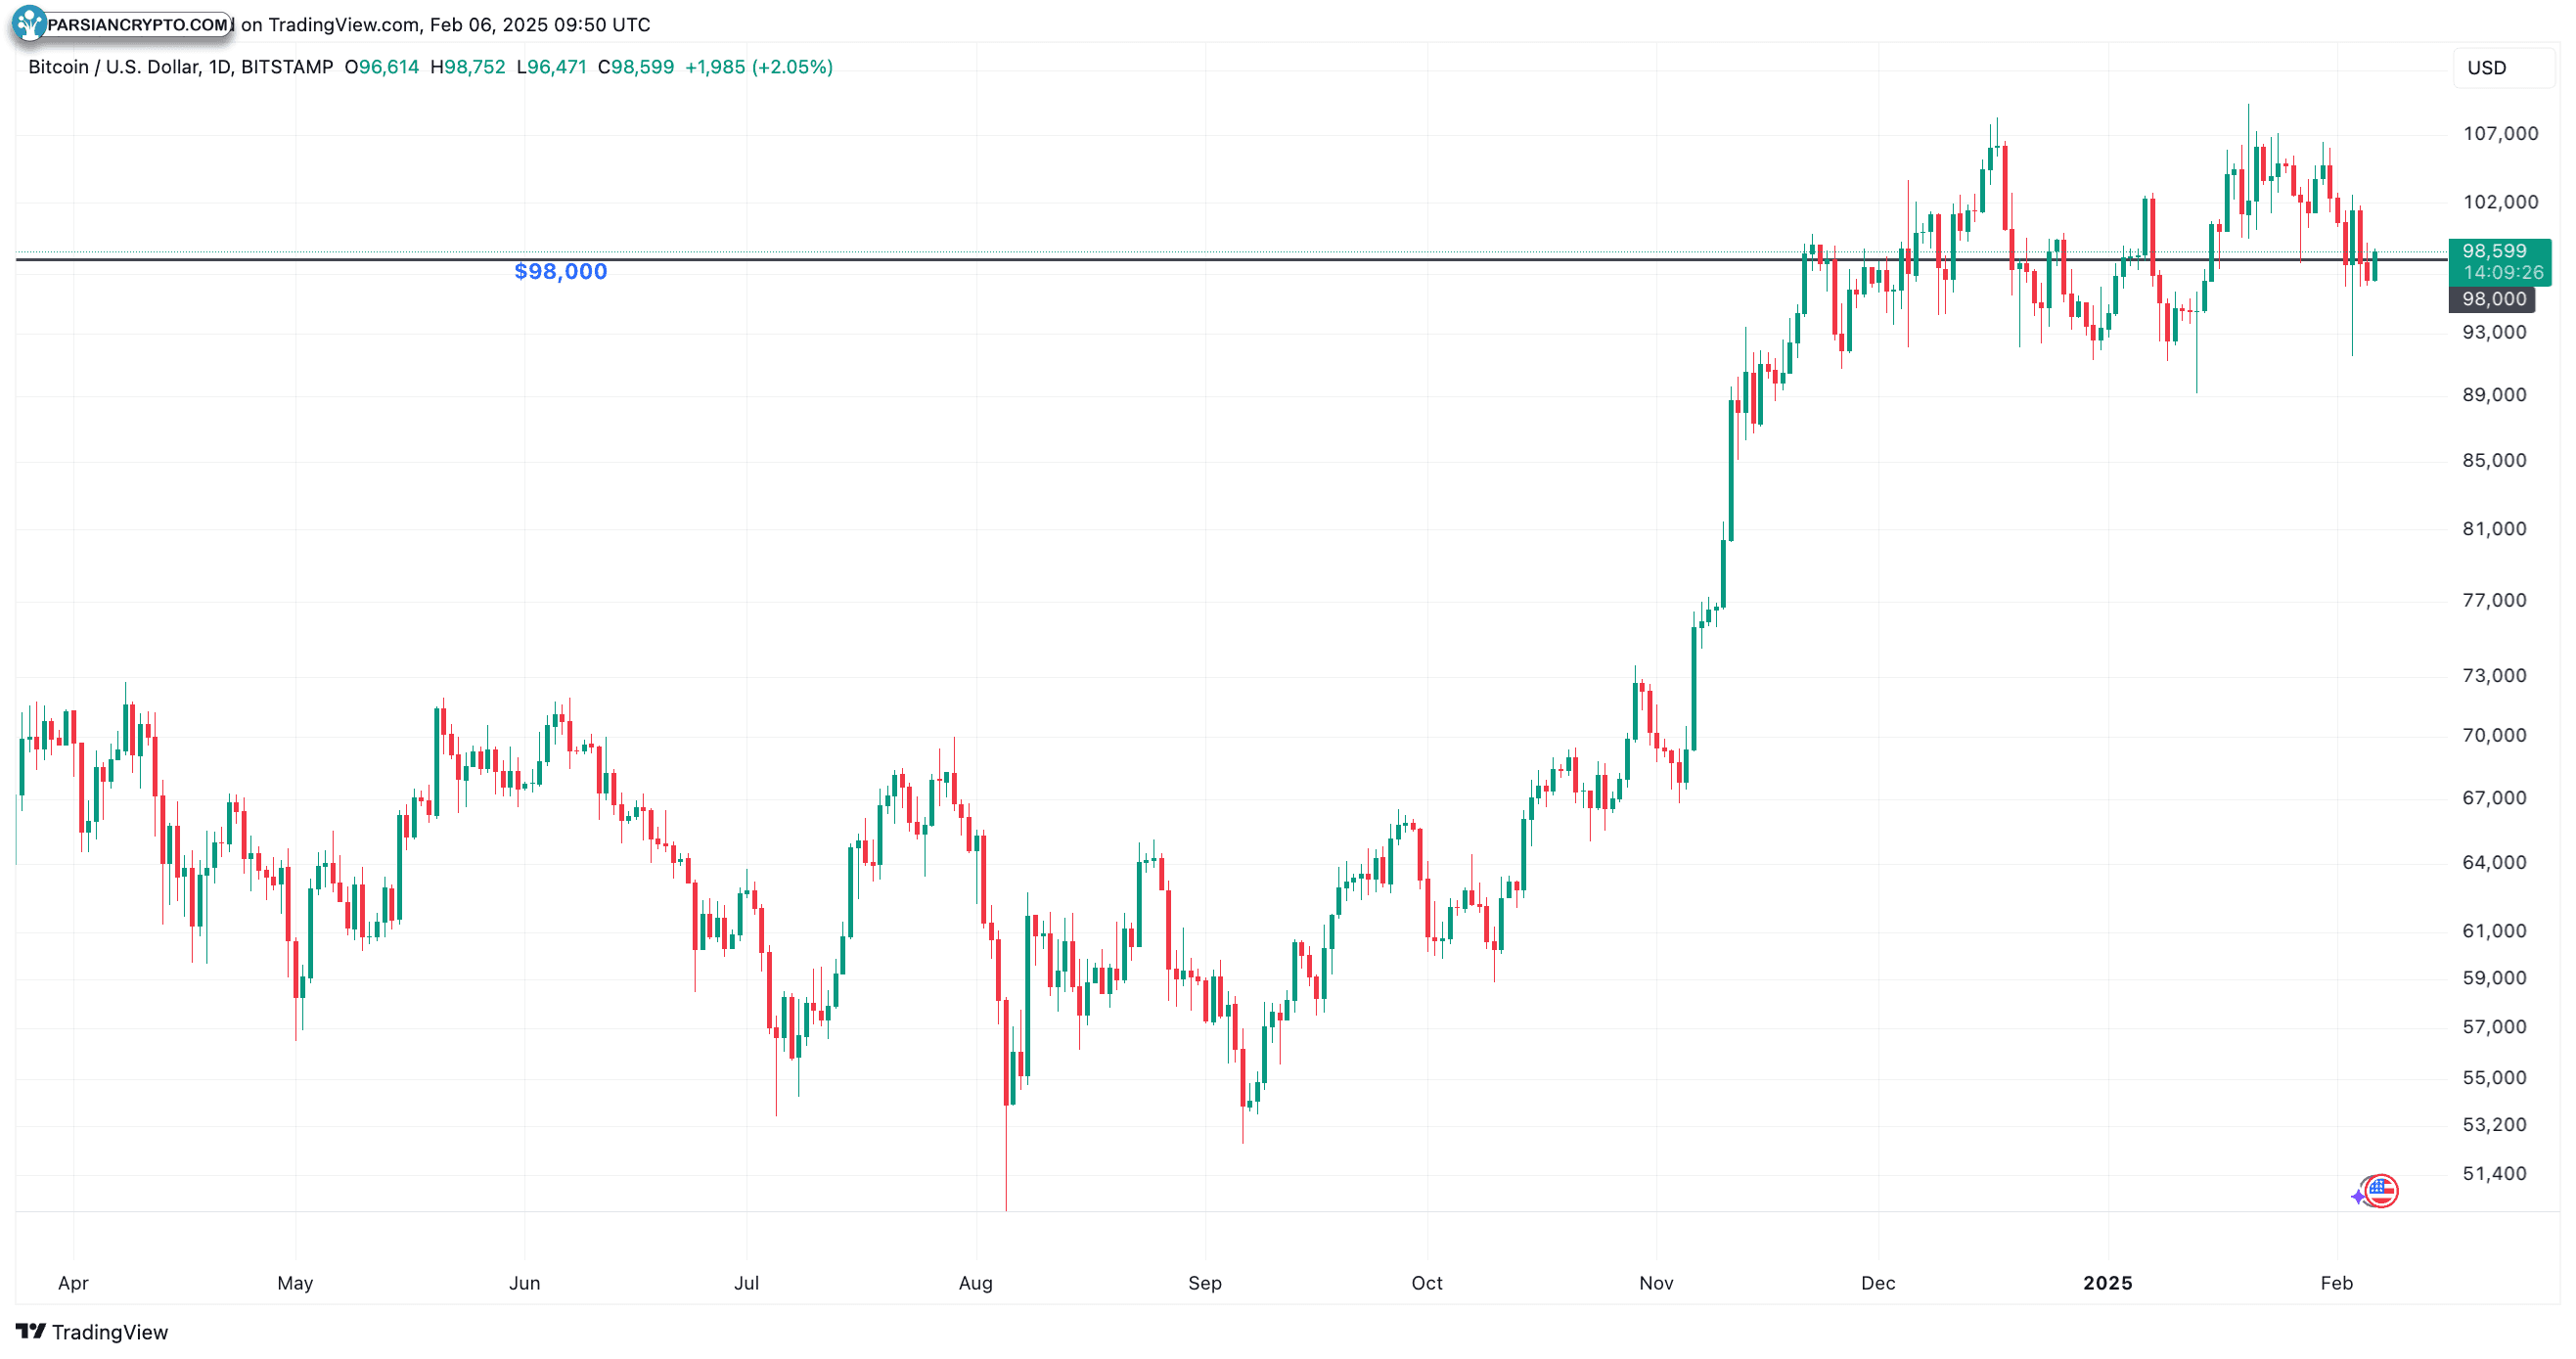Select the Bitcoin / U.S. Dollar symbol title
The image size is (2576, 1359).
click(x=180, y=67)
